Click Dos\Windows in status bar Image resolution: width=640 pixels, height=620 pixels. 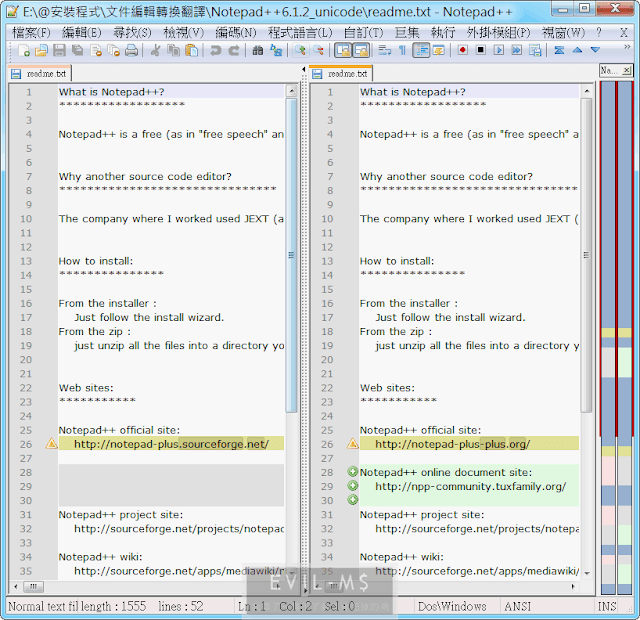(452, 607)
